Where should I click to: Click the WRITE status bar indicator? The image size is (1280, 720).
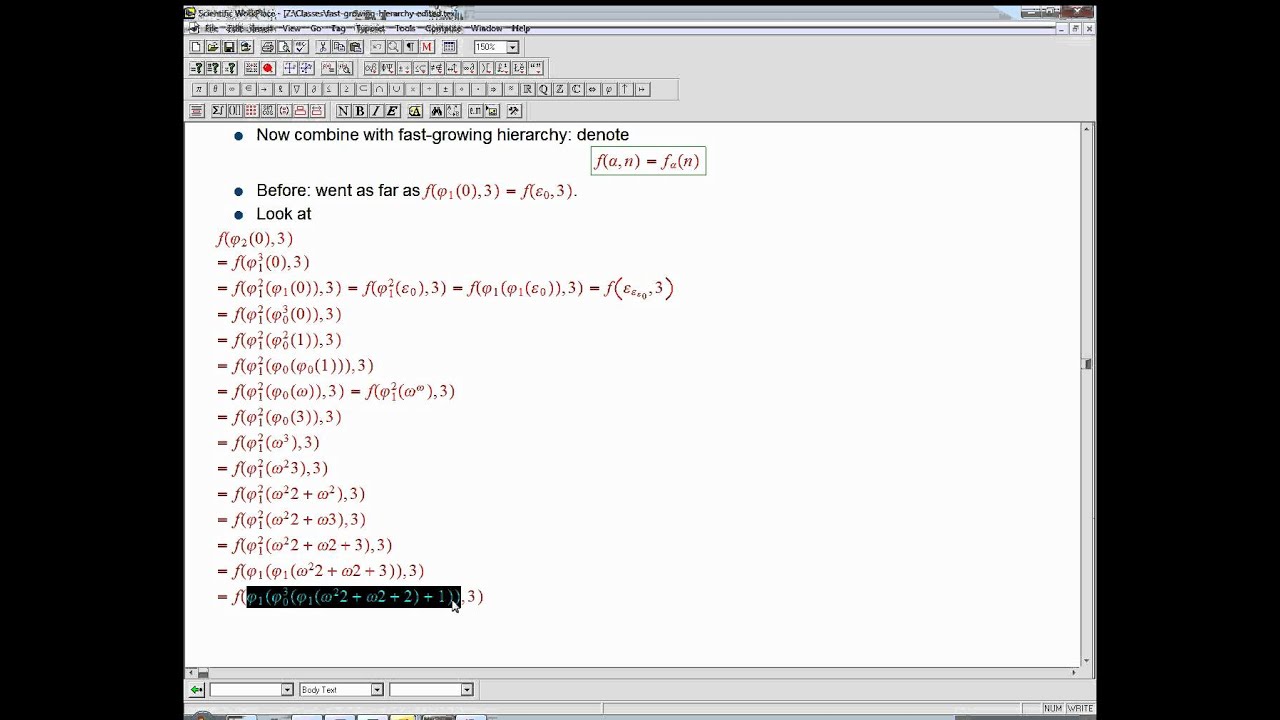1080,708
